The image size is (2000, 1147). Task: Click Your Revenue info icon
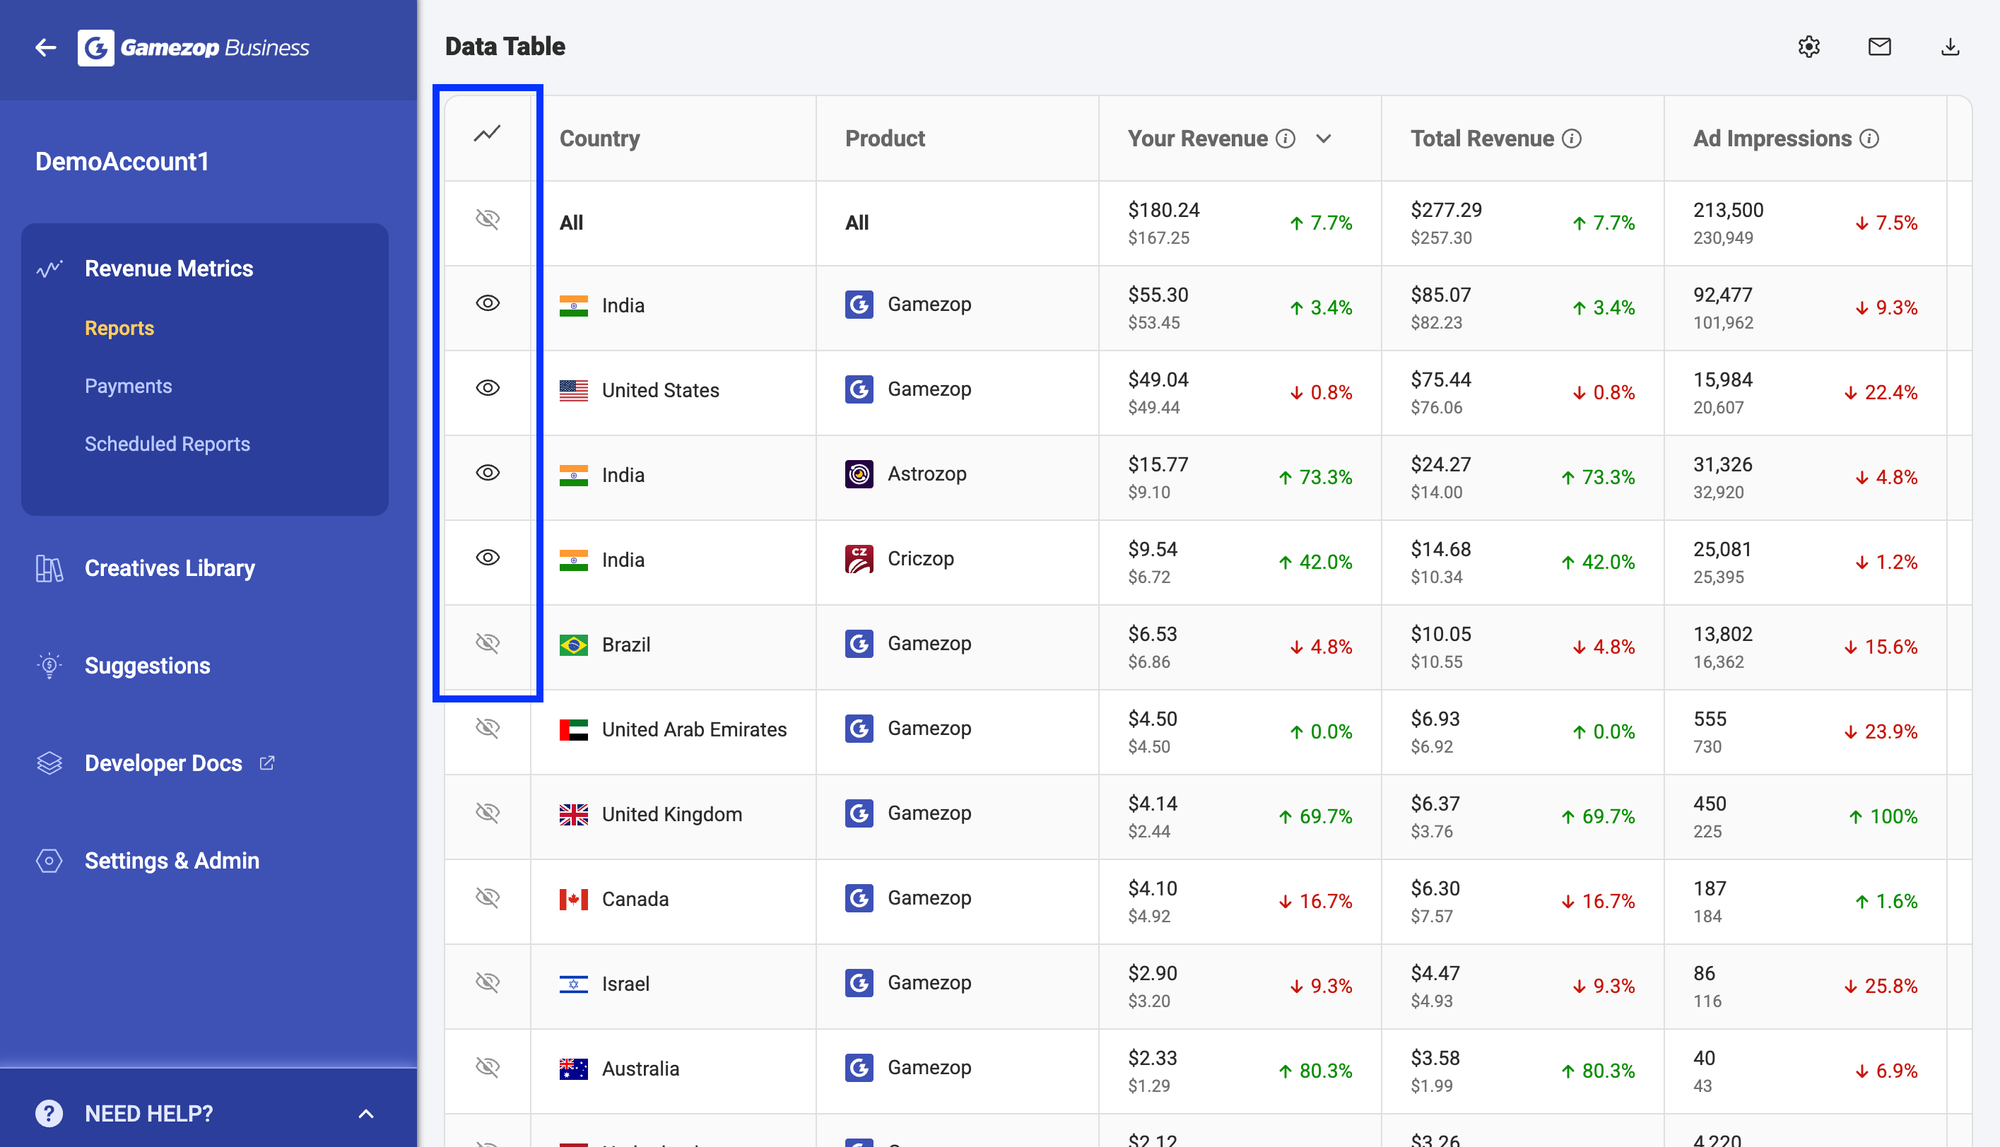[x=1286, y=139]
